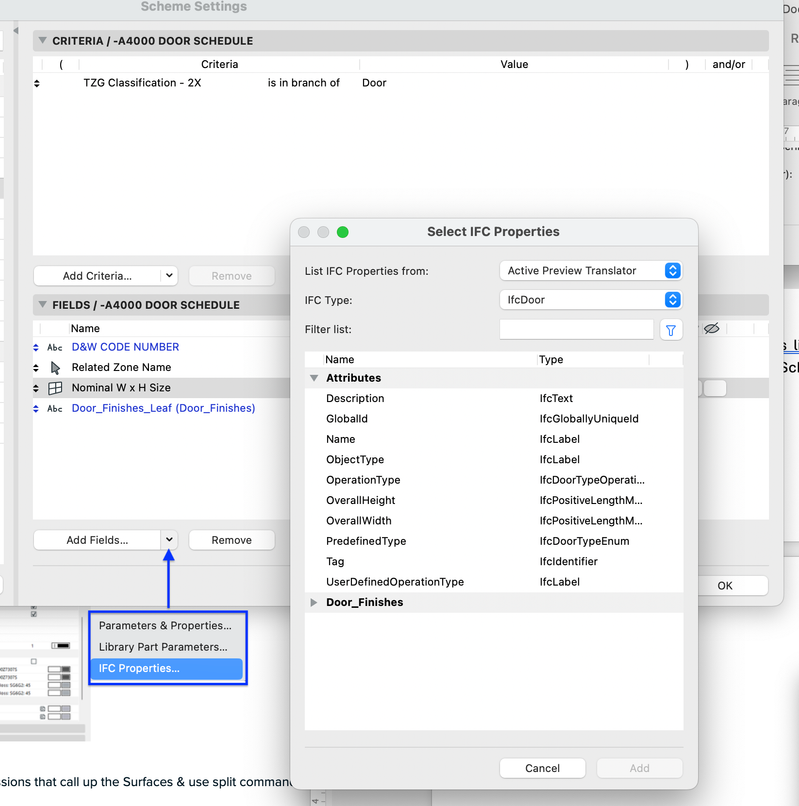The height and width of the screenshot is (806, 799).
Task: Click the Abc icon beside D&W CODE NUMBER
Action: click(55, 347)
